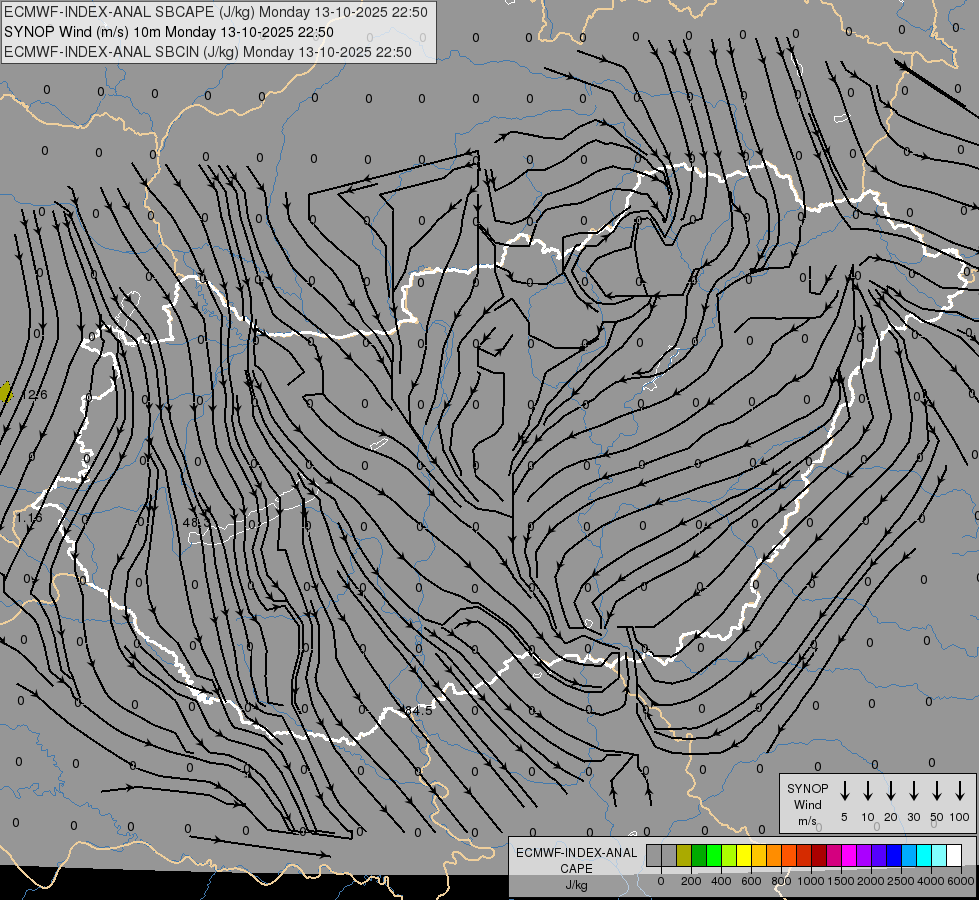Pick the dark green CAPE legend swatch

pos(699,855)
